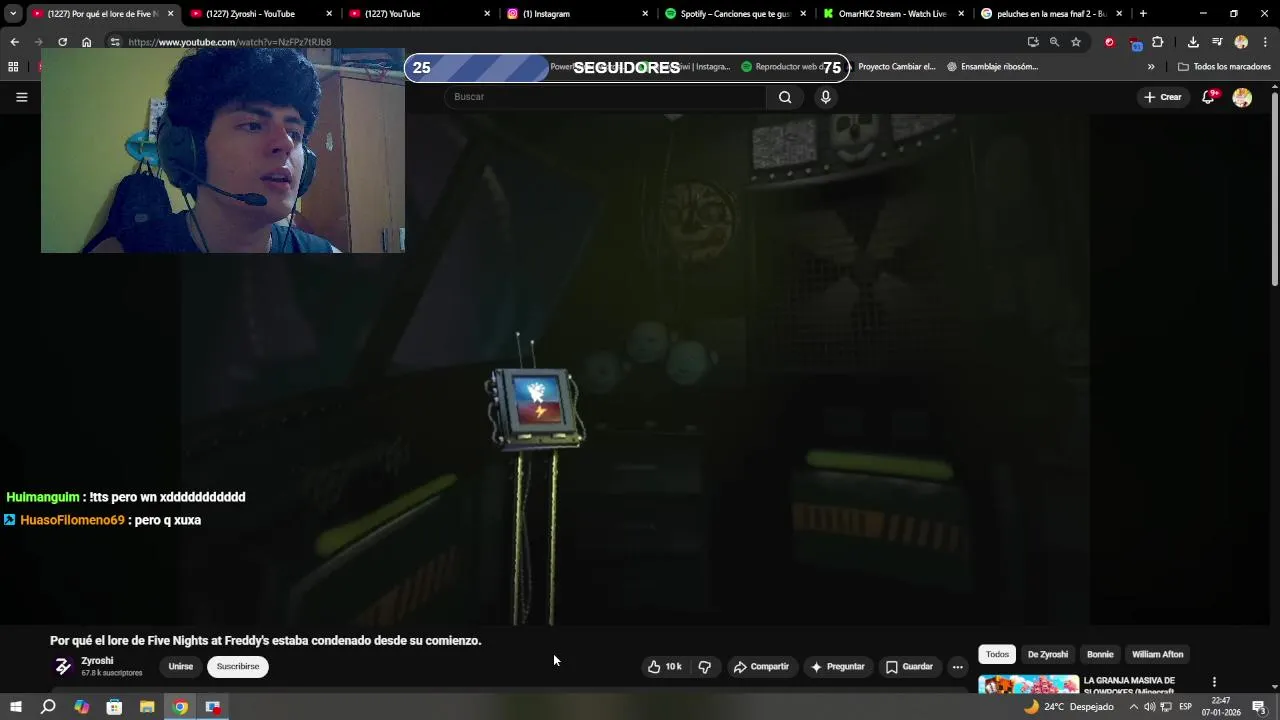This screenshot has width=1280, height=720.
Task: Open Chrome from the taskbar
Action: [x=180, y=707]
